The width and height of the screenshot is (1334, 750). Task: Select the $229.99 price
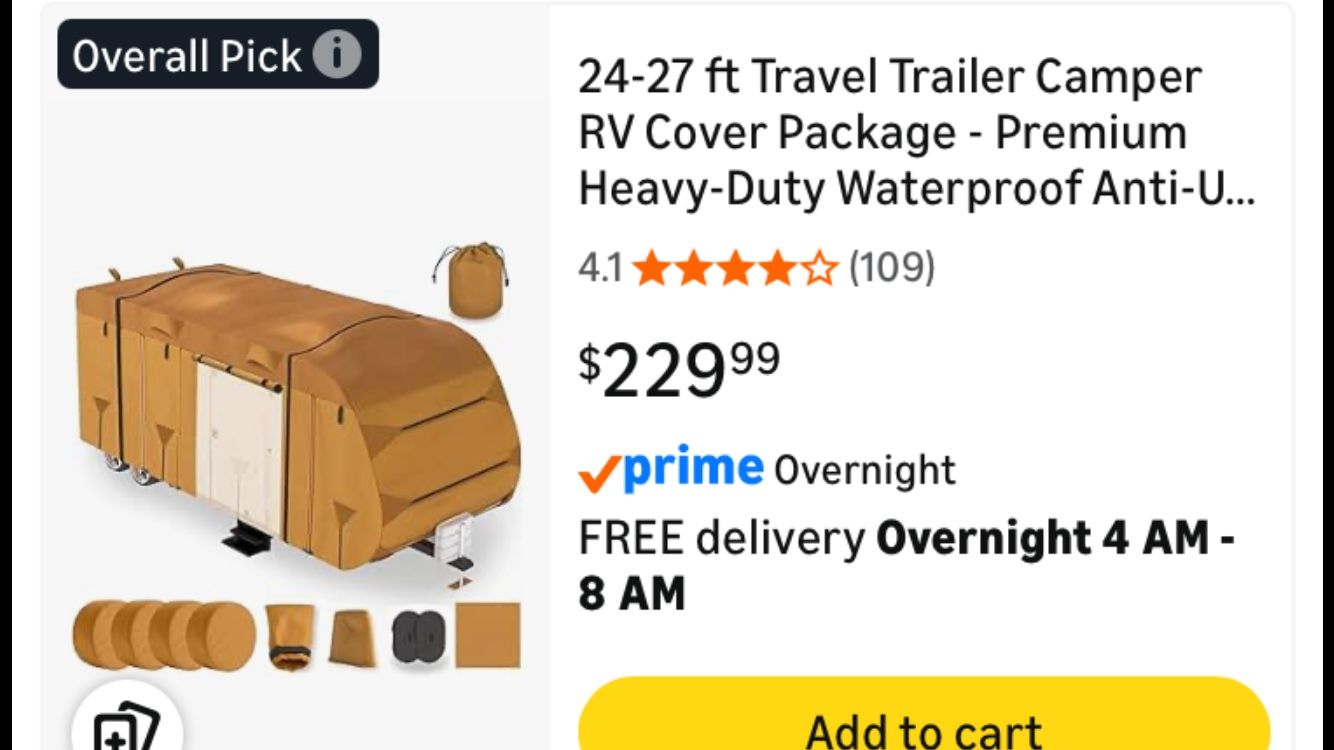tap(679, 368)
